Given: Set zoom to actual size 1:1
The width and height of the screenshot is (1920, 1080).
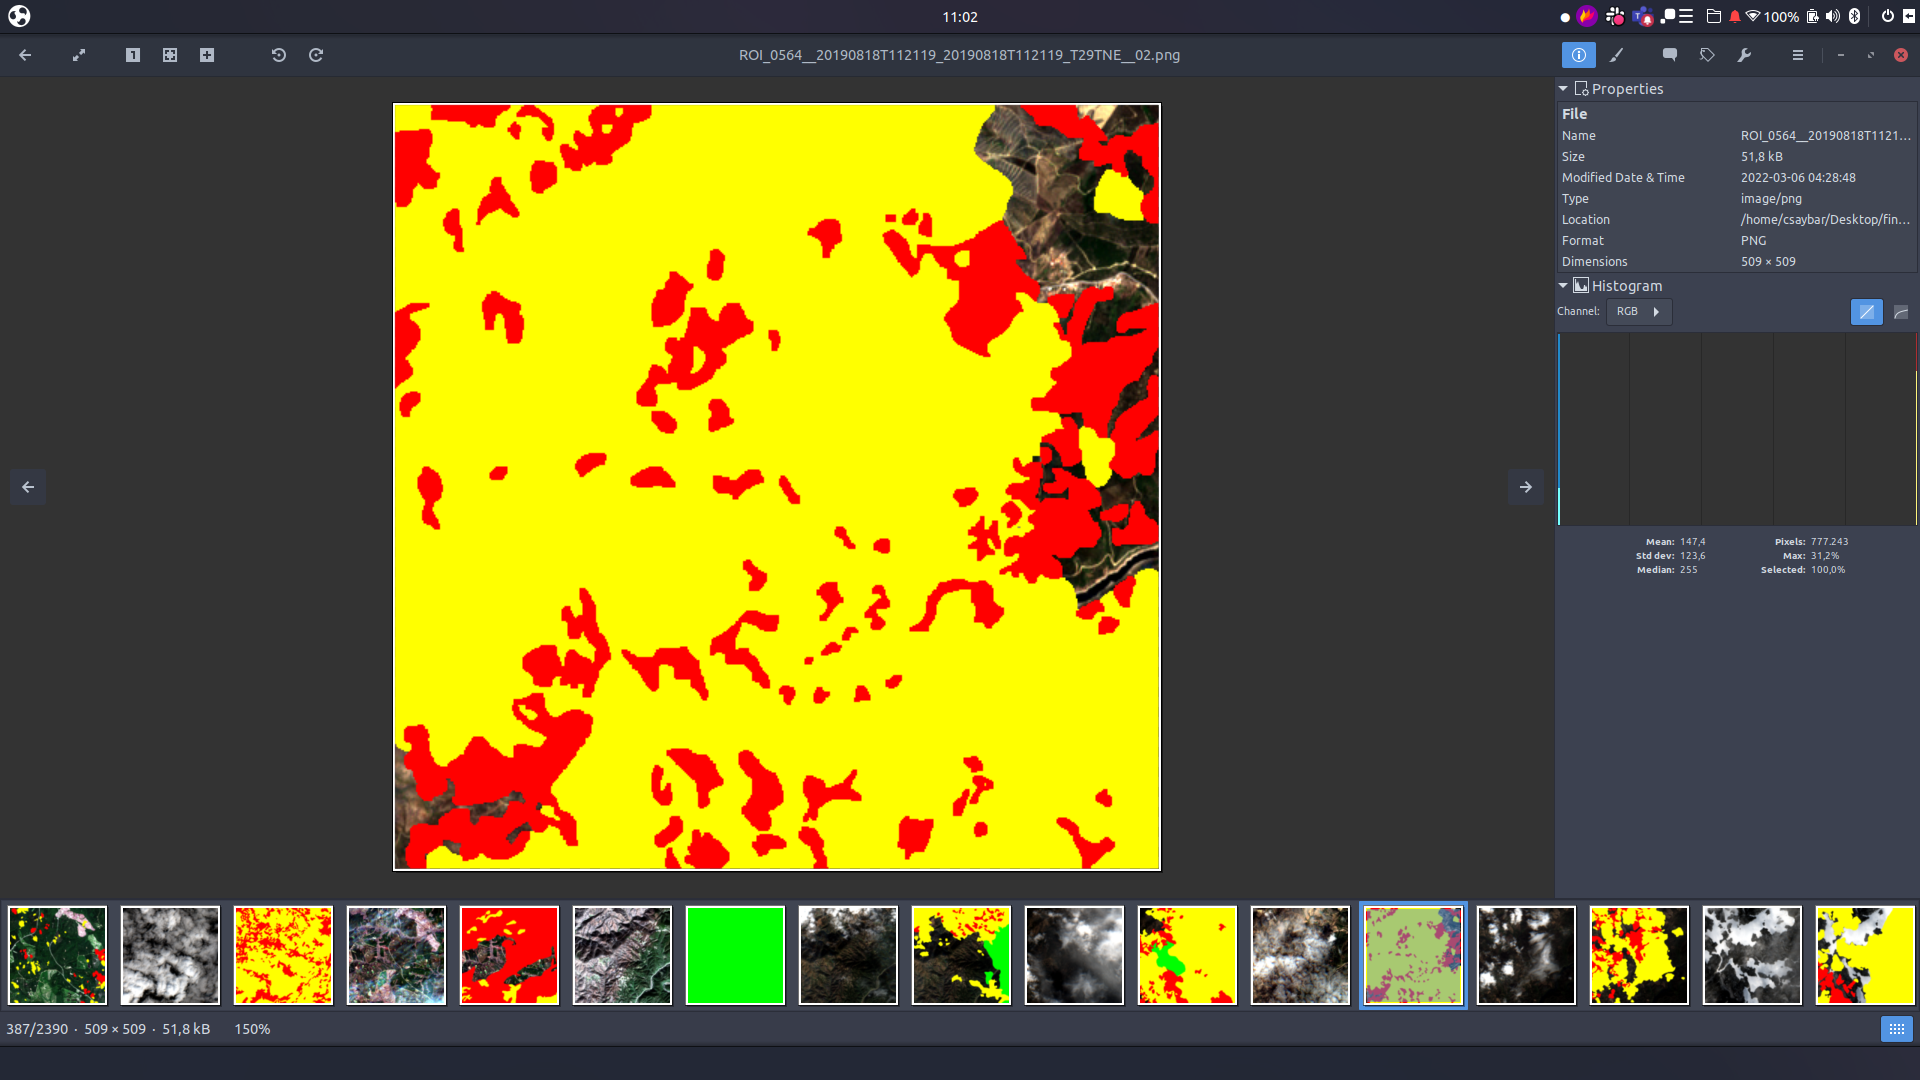Looking at the screenshot, I should point(133,55).
